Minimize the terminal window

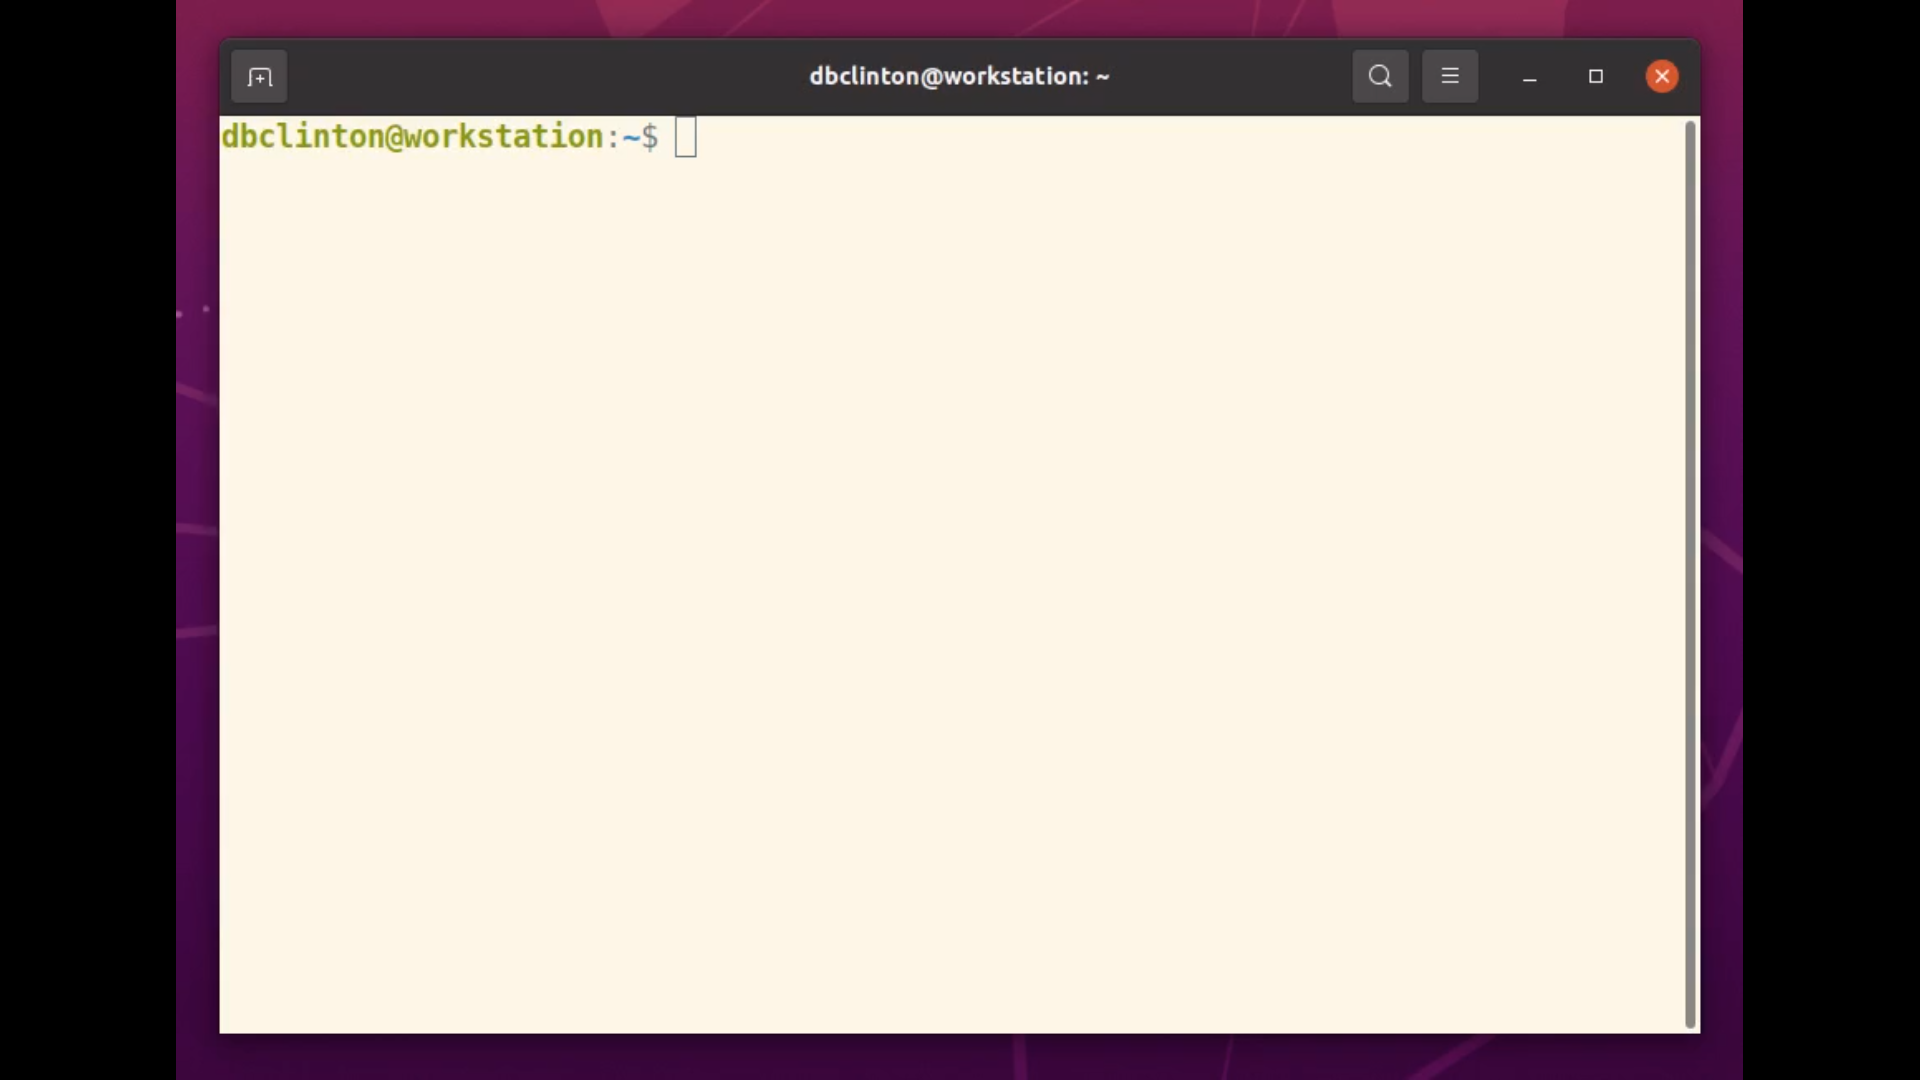point(1529,77)
